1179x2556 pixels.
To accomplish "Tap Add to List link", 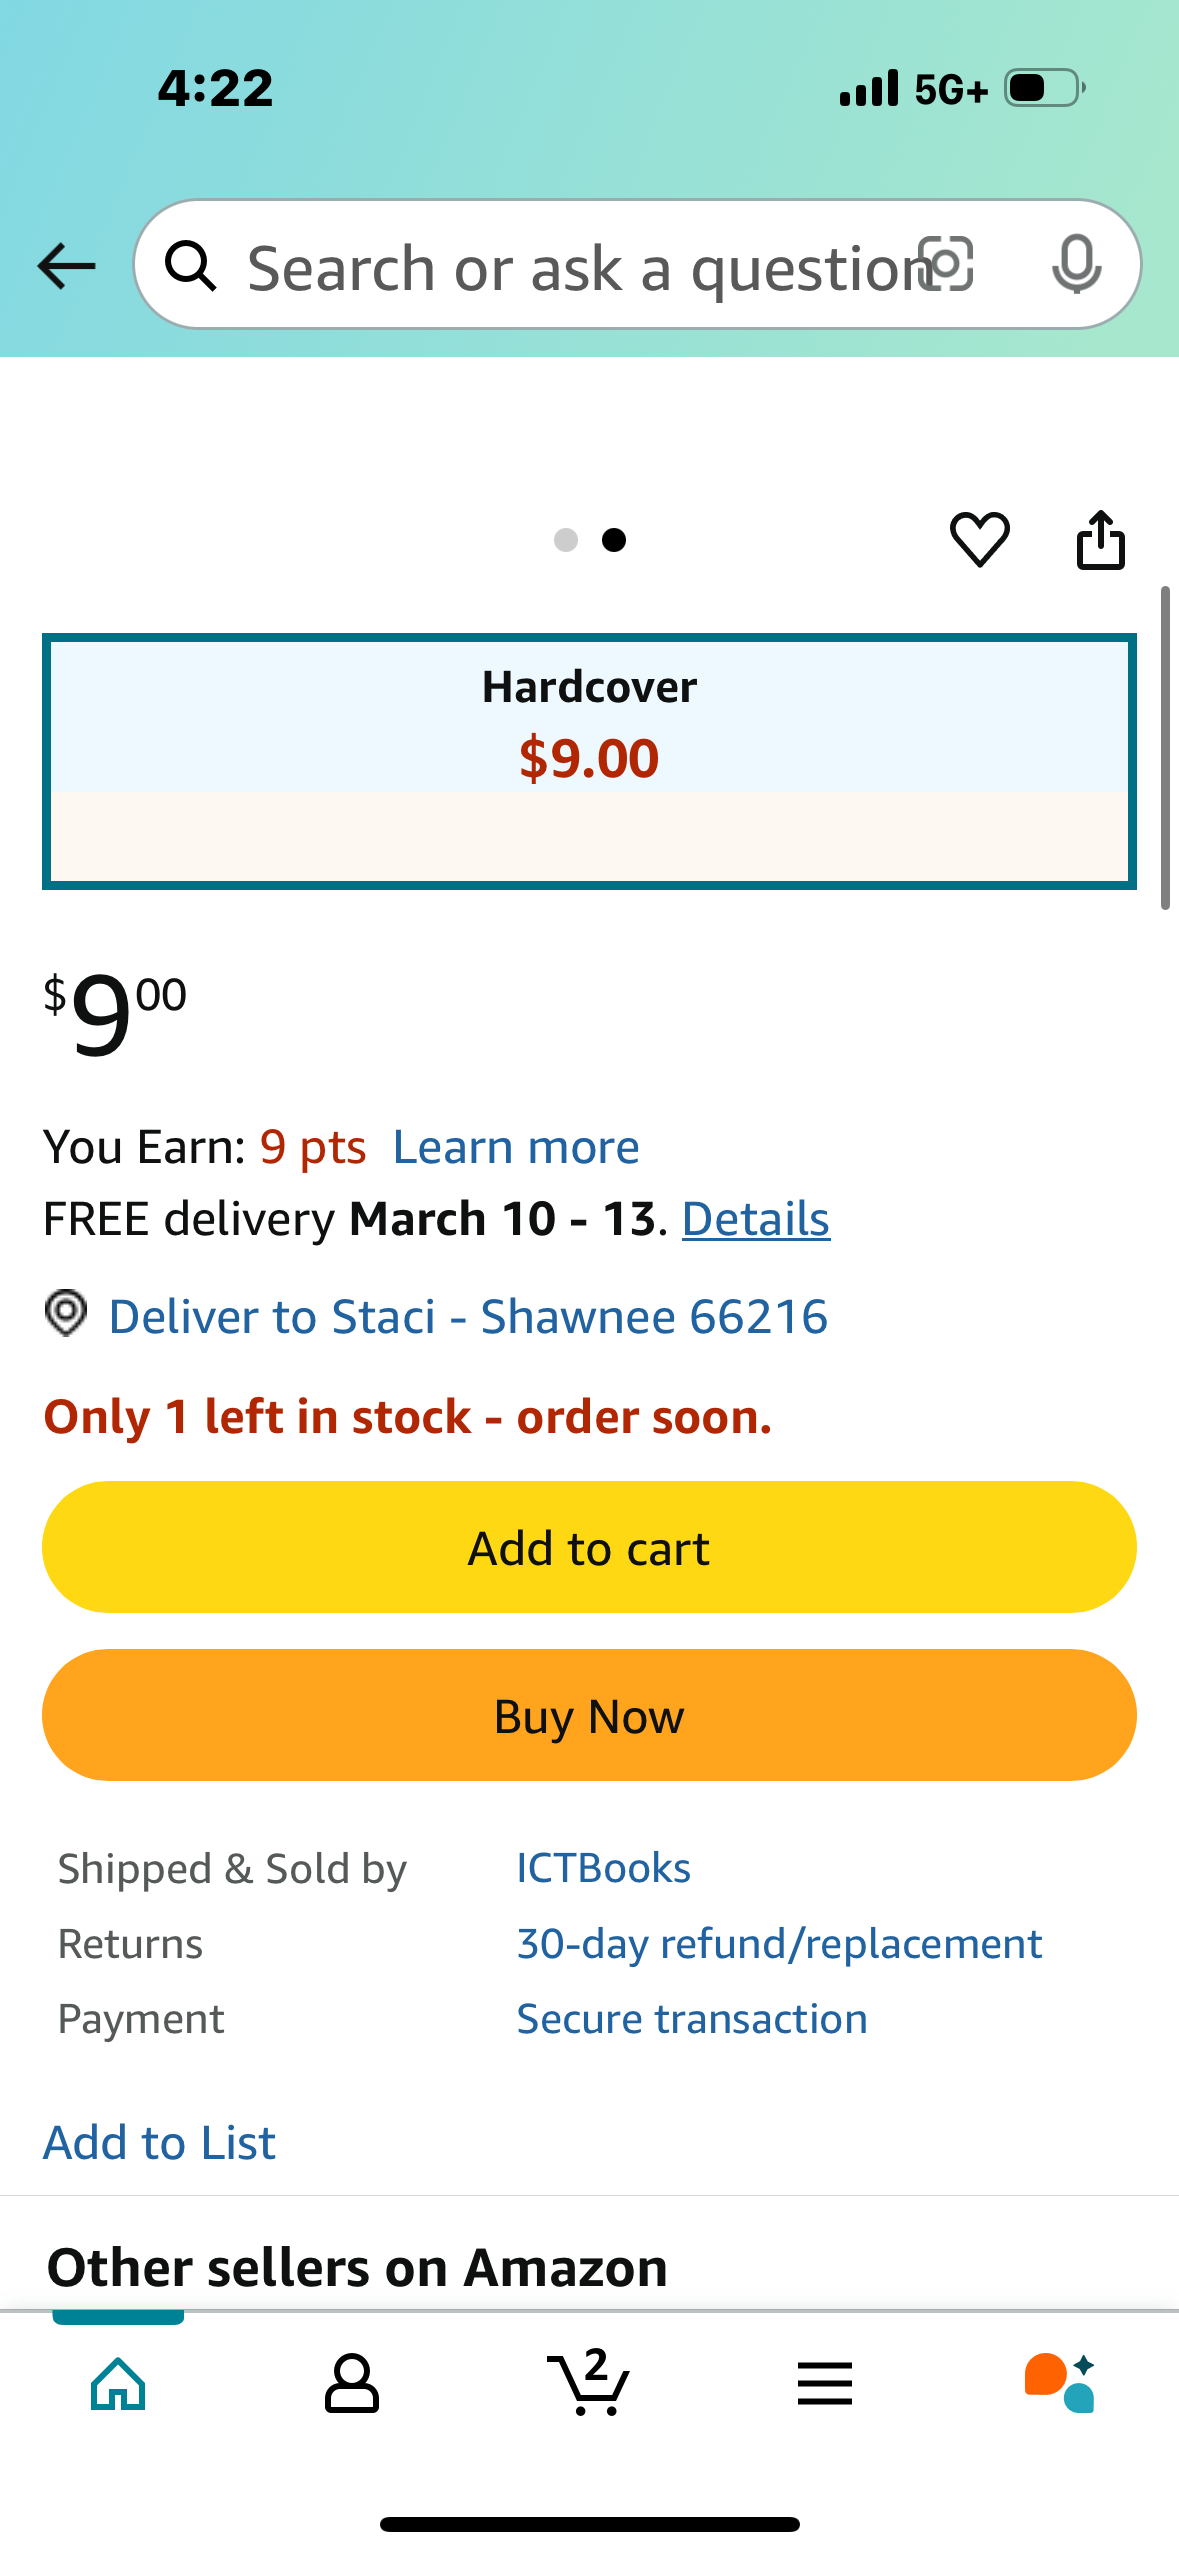I will (x=159, y=2143).
